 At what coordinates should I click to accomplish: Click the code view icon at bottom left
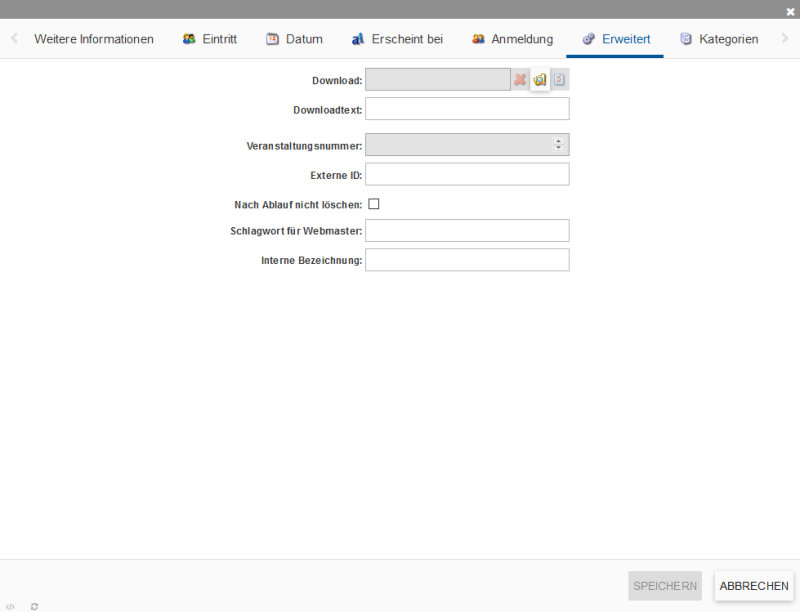pos(10,606)
